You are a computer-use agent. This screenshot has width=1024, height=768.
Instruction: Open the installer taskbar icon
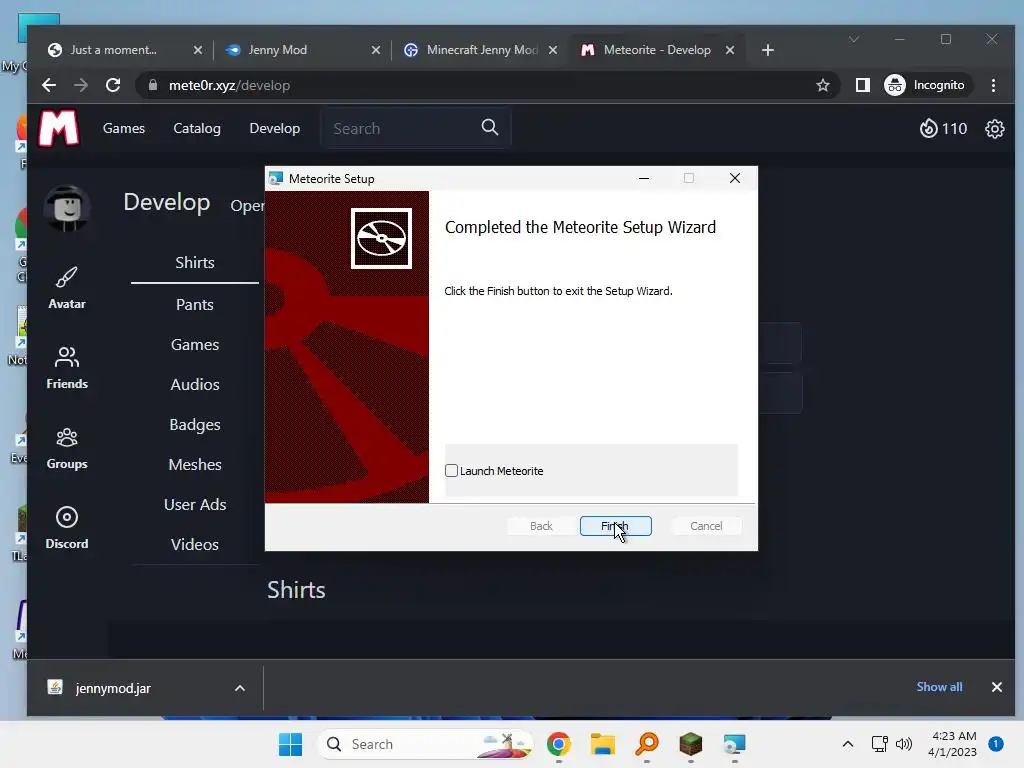pos(735,744)
